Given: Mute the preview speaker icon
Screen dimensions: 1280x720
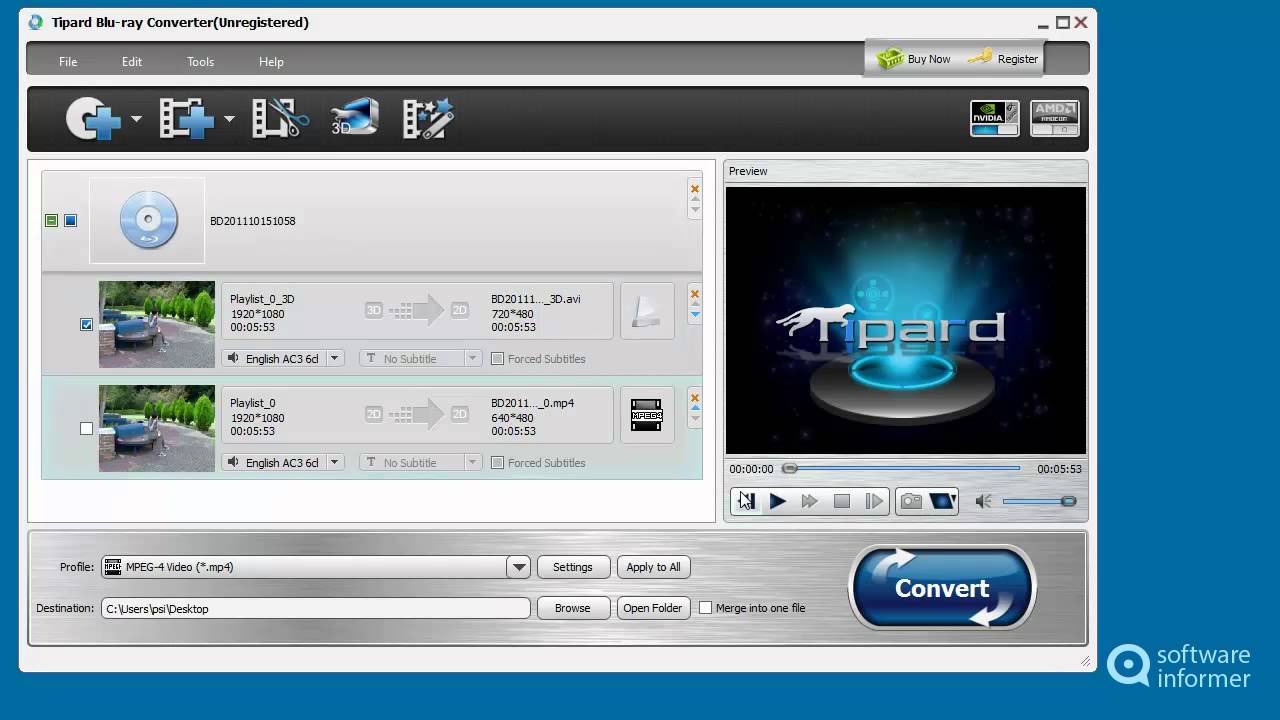Looking at the screenshot, I should tap(983, 501).
